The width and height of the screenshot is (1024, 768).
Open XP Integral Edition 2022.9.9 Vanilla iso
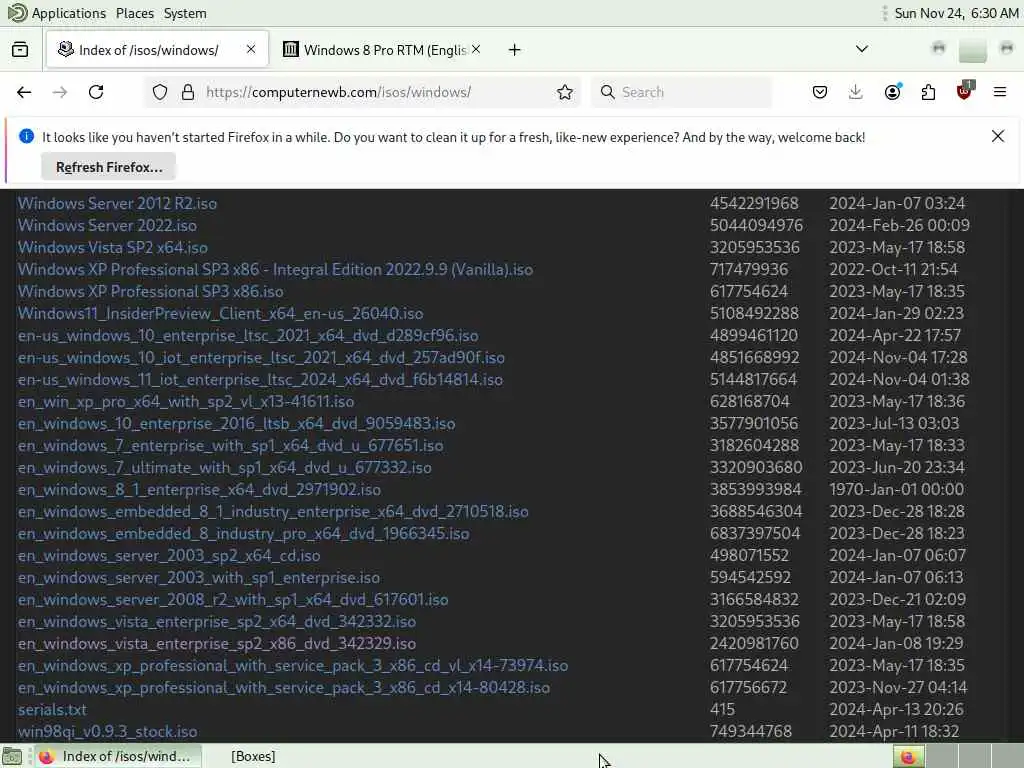(275, 269)
